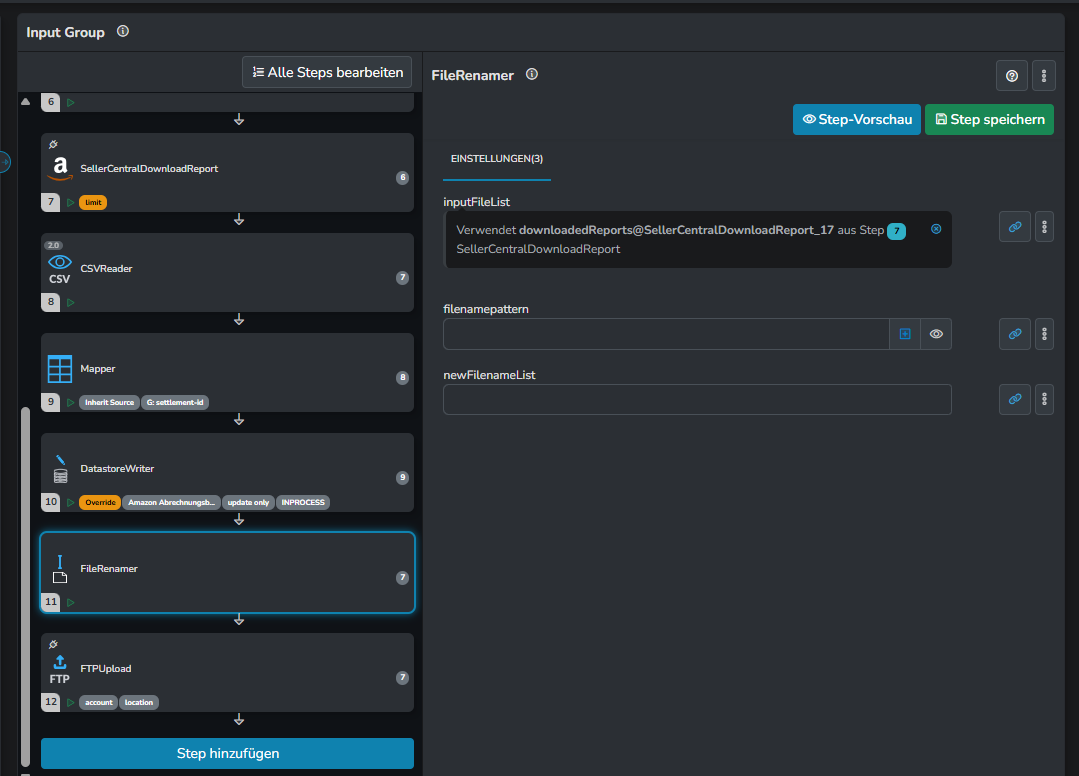Toggle the filenamepattern preview eye icon
1079x776 pixels.
coord(936,334)
